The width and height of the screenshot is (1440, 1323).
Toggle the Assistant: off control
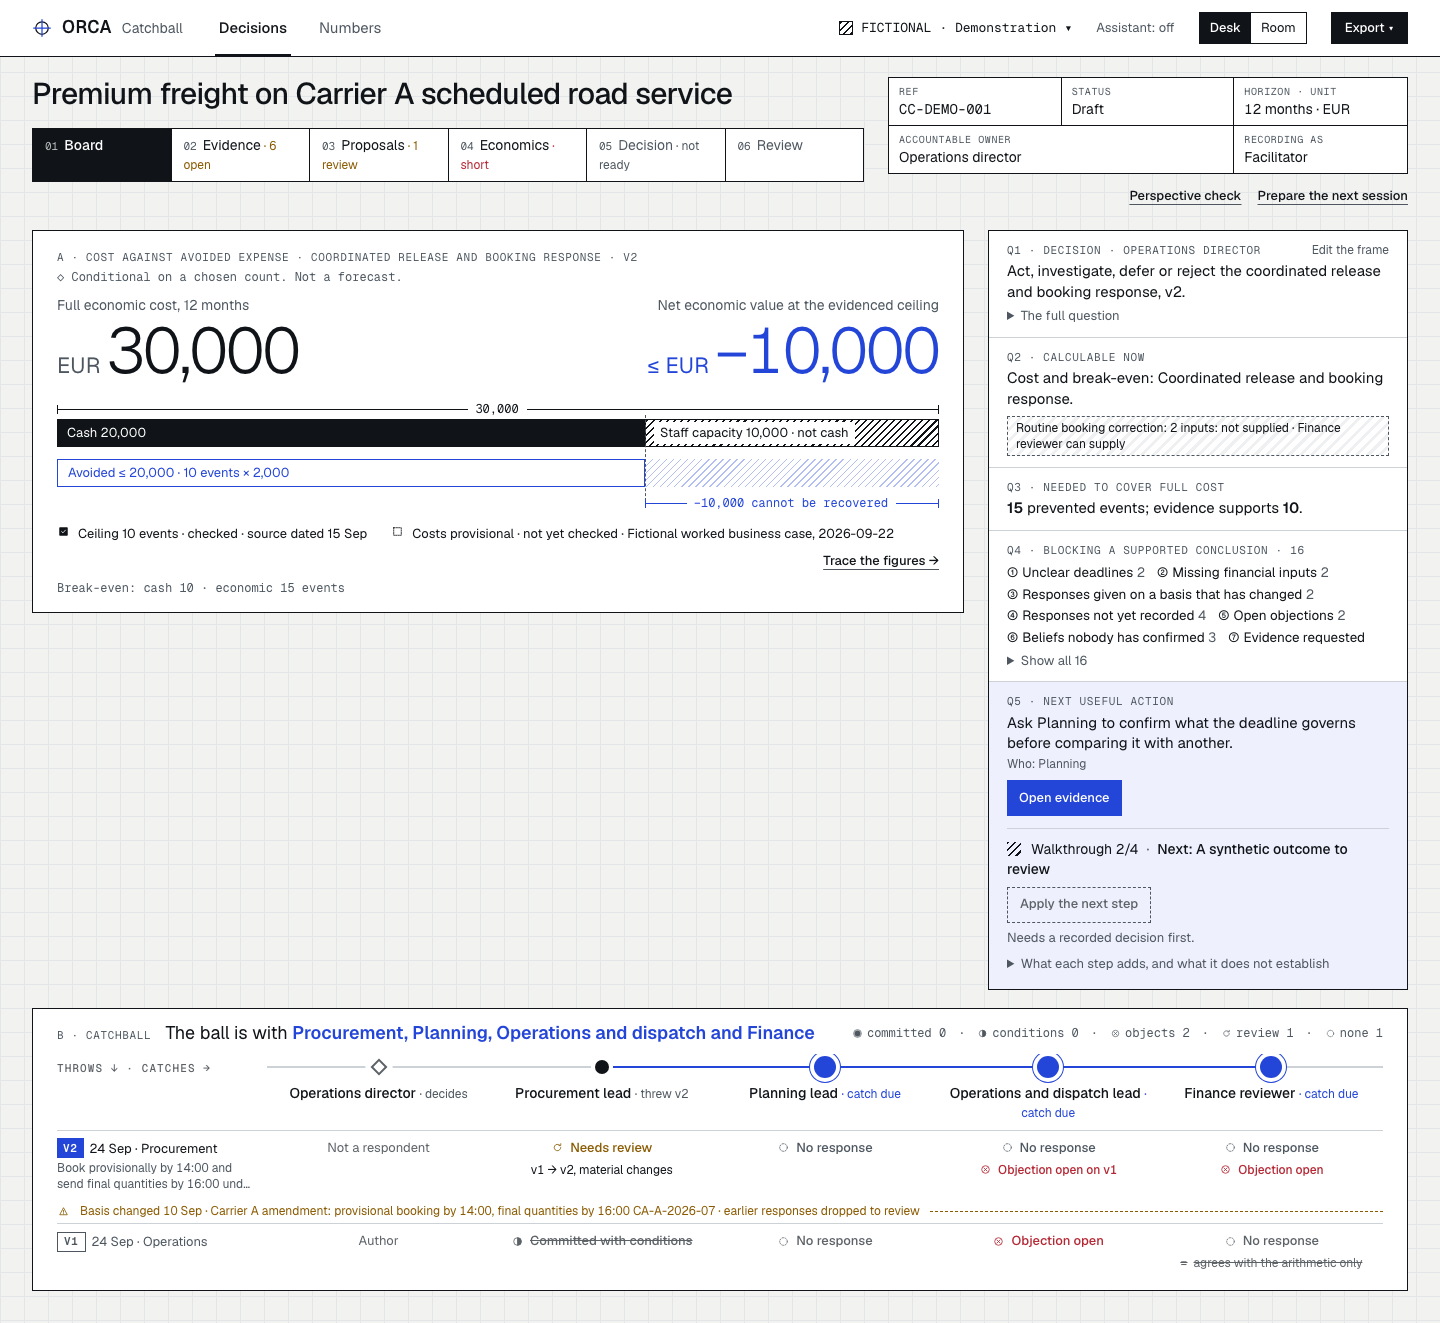[1135, 28]
